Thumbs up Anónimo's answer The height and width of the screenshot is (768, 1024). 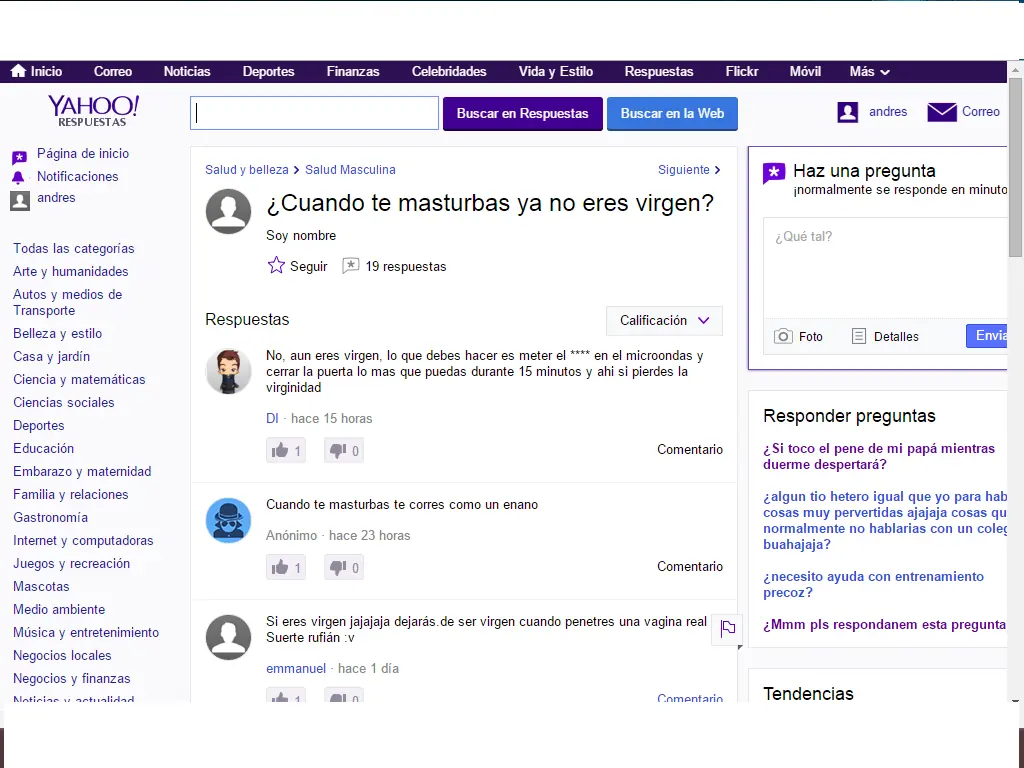(286, 567)
